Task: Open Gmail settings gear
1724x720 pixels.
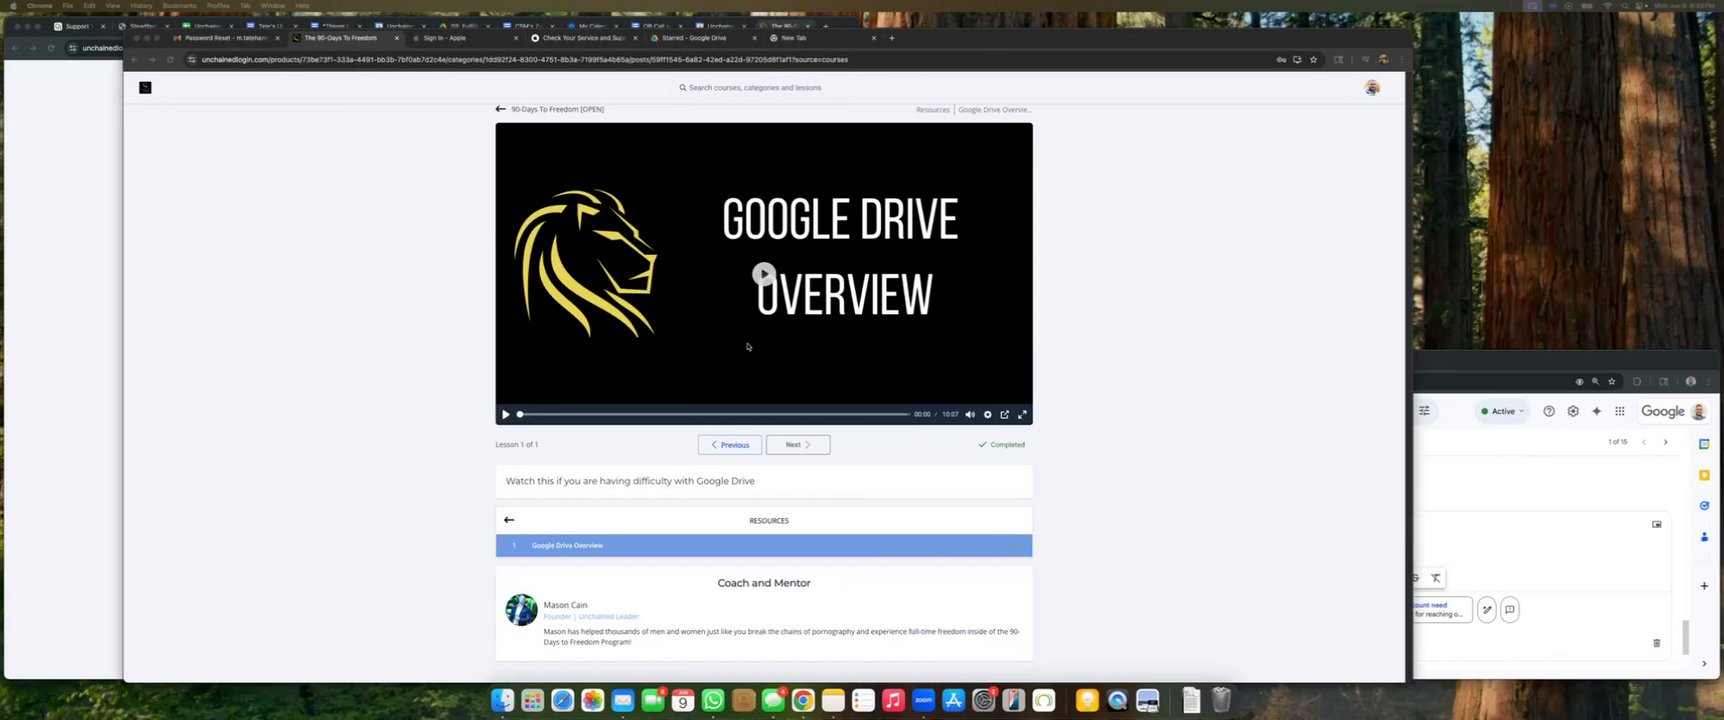Action: (1573, 411)
